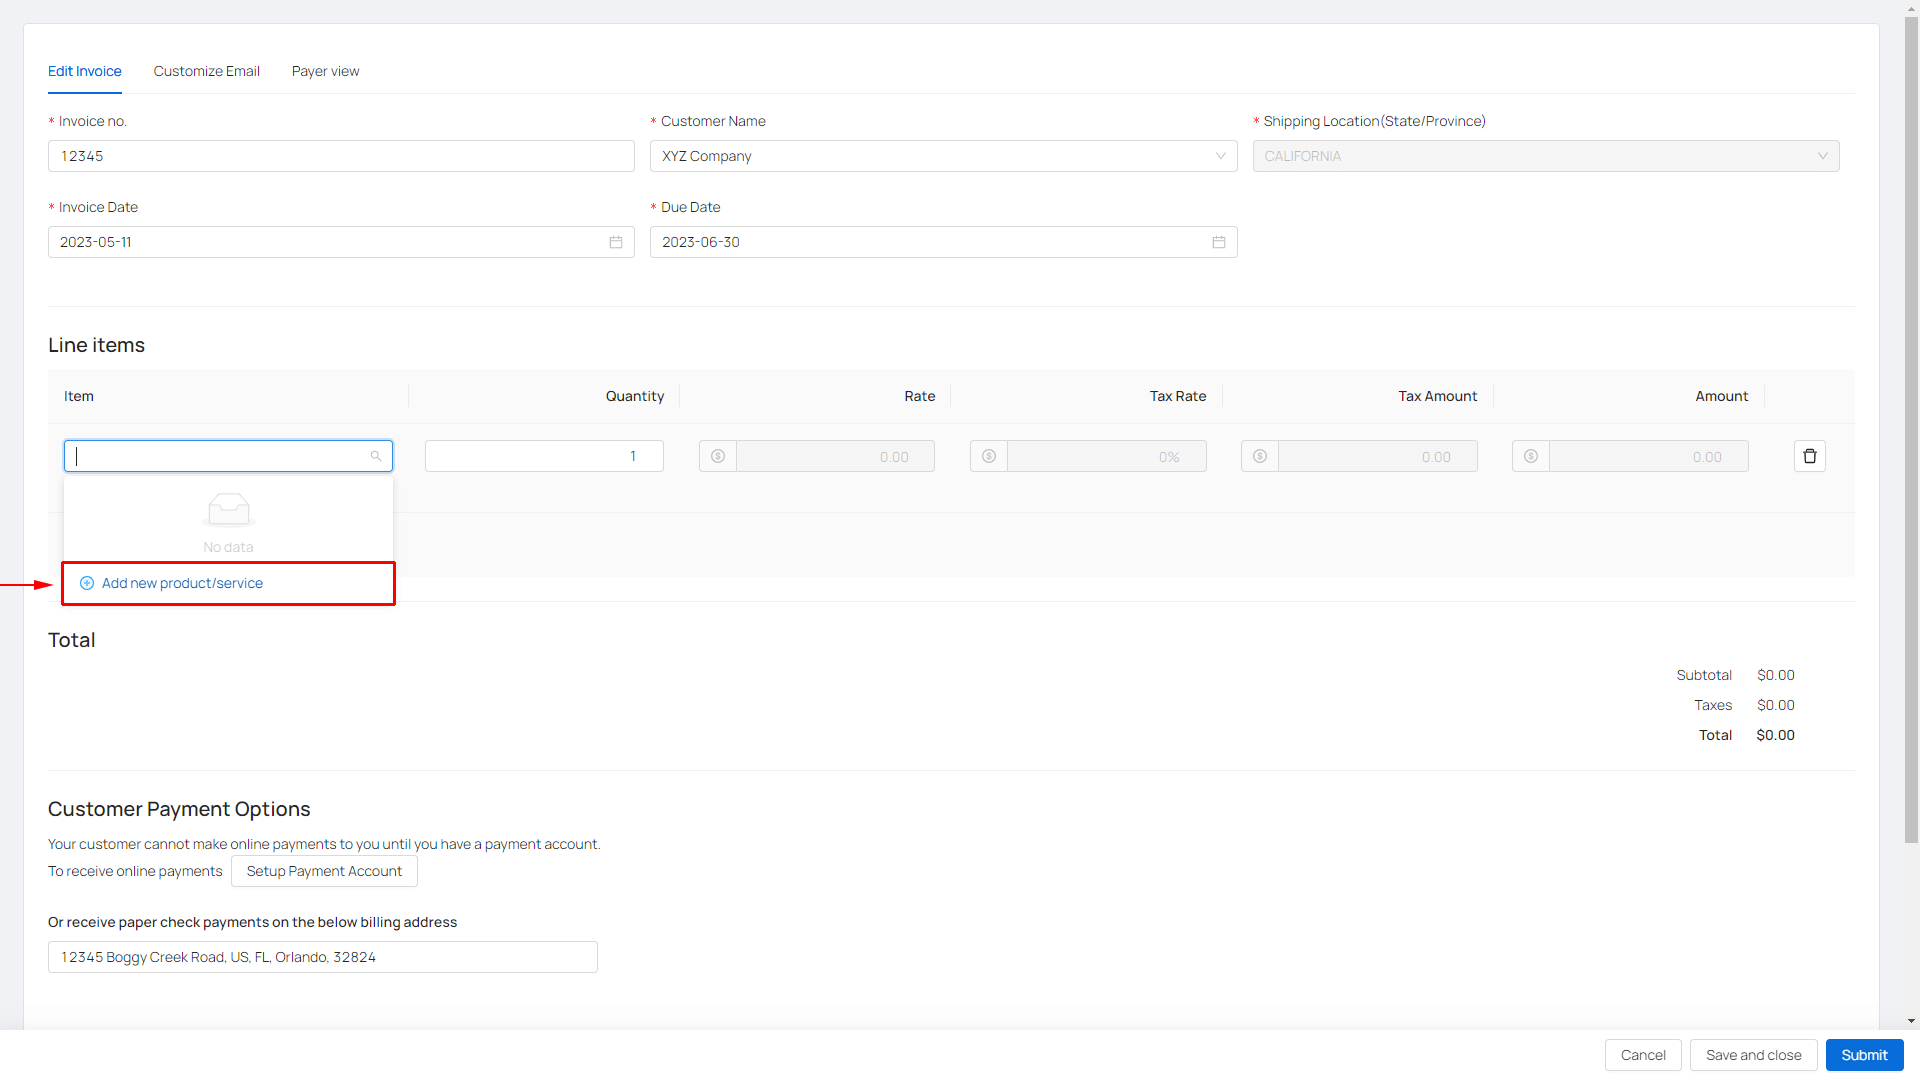Open Invoice Date calendar icon
1920x1080 pixels.
click(616, 242)
